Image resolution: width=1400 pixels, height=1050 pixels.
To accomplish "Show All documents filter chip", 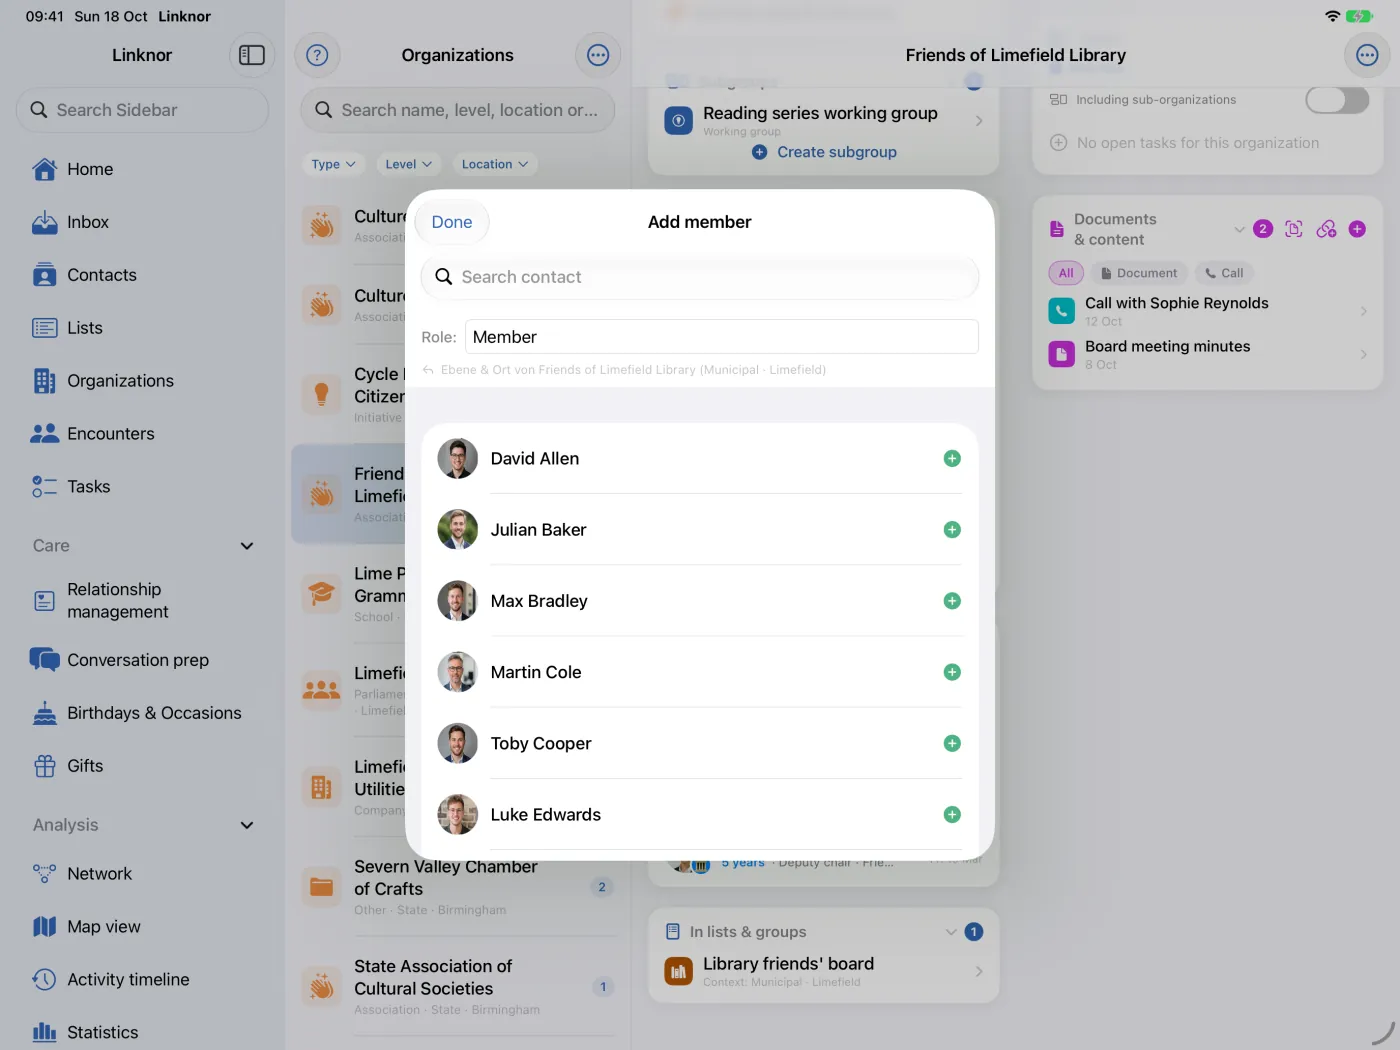I will pos(1066,273).
